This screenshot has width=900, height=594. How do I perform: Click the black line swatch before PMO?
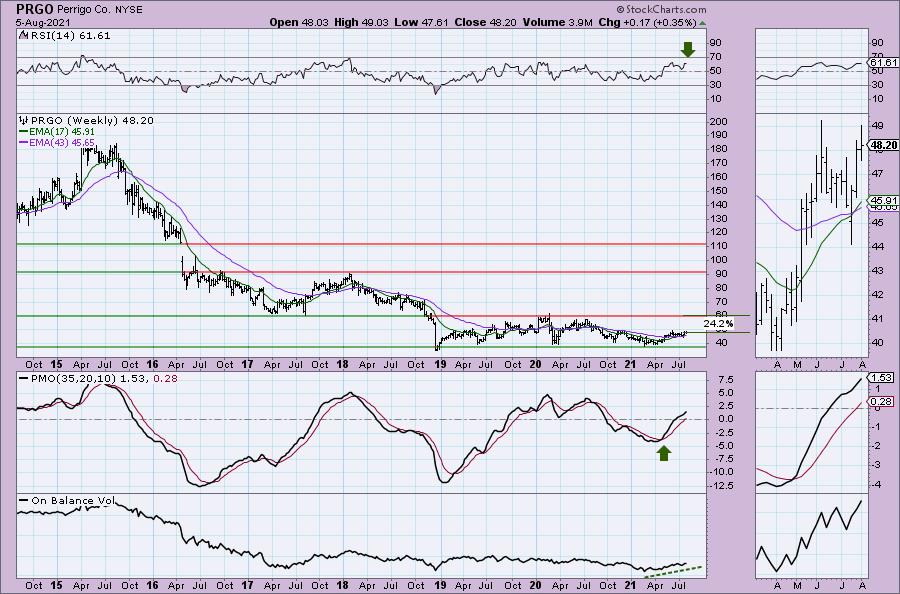[24, 378]
